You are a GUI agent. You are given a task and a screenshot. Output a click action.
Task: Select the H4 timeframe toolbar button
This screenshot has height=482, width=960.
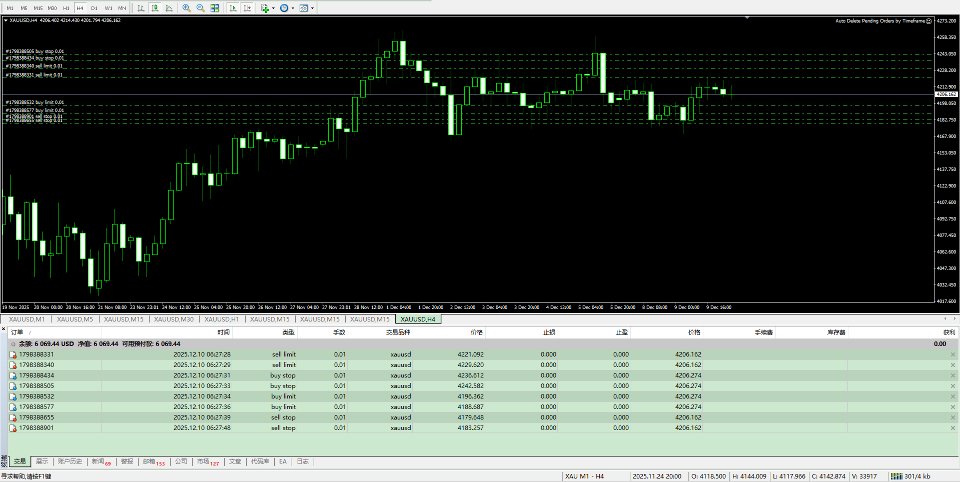pyautogui.click(x=80, y=8)
